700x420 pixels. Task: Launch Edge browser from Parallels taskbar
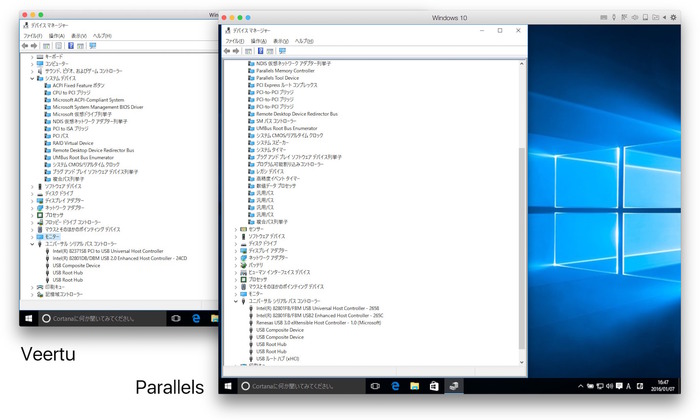pyautogui.click(x=395, y=386)
